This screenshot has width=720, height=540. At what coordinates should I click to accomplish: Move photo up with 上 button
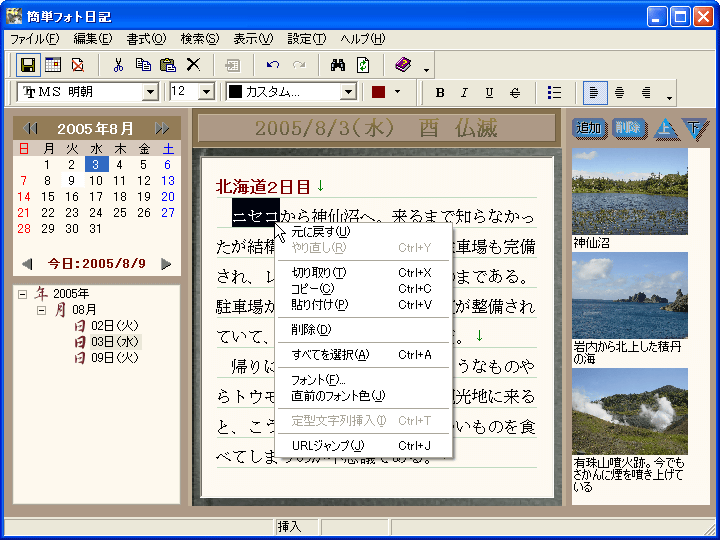(x=665, y=129)
